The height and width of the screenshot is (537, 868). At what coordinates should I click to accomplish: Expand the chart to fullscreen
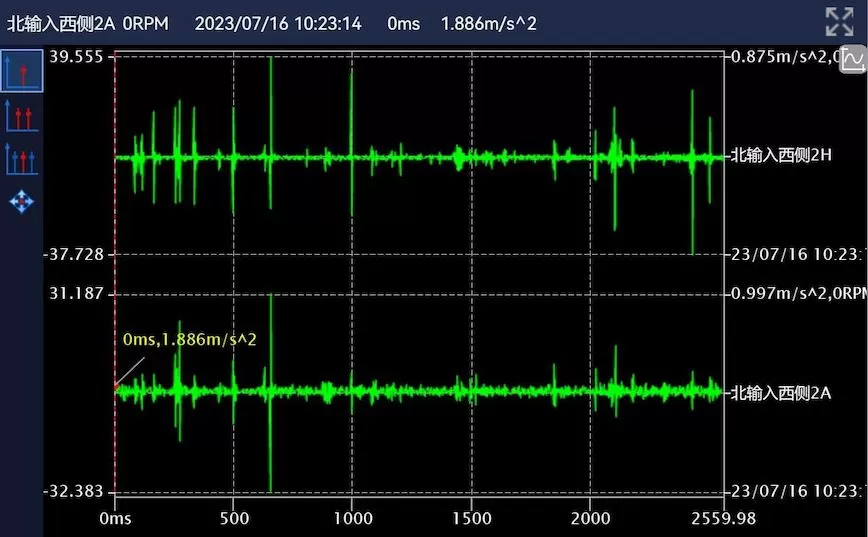pos(838,21)
